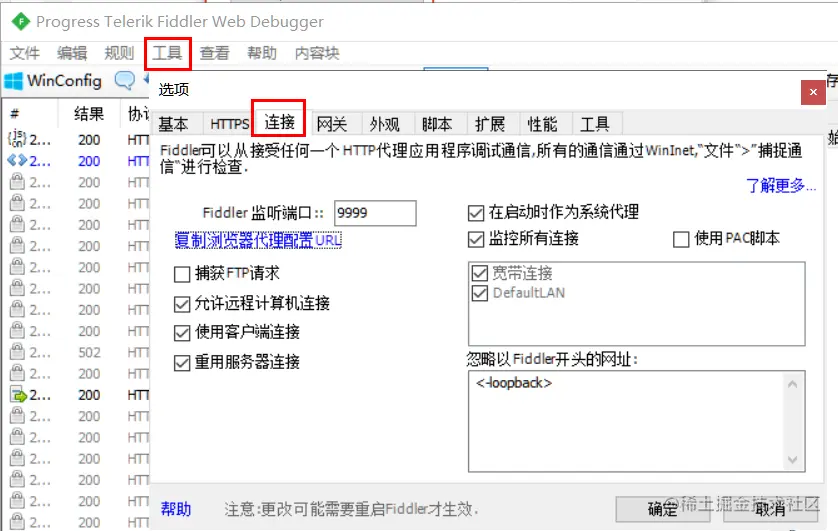838x531 pixels.
Task: Open the 文件 menu
Action: (x=25, y=53)
